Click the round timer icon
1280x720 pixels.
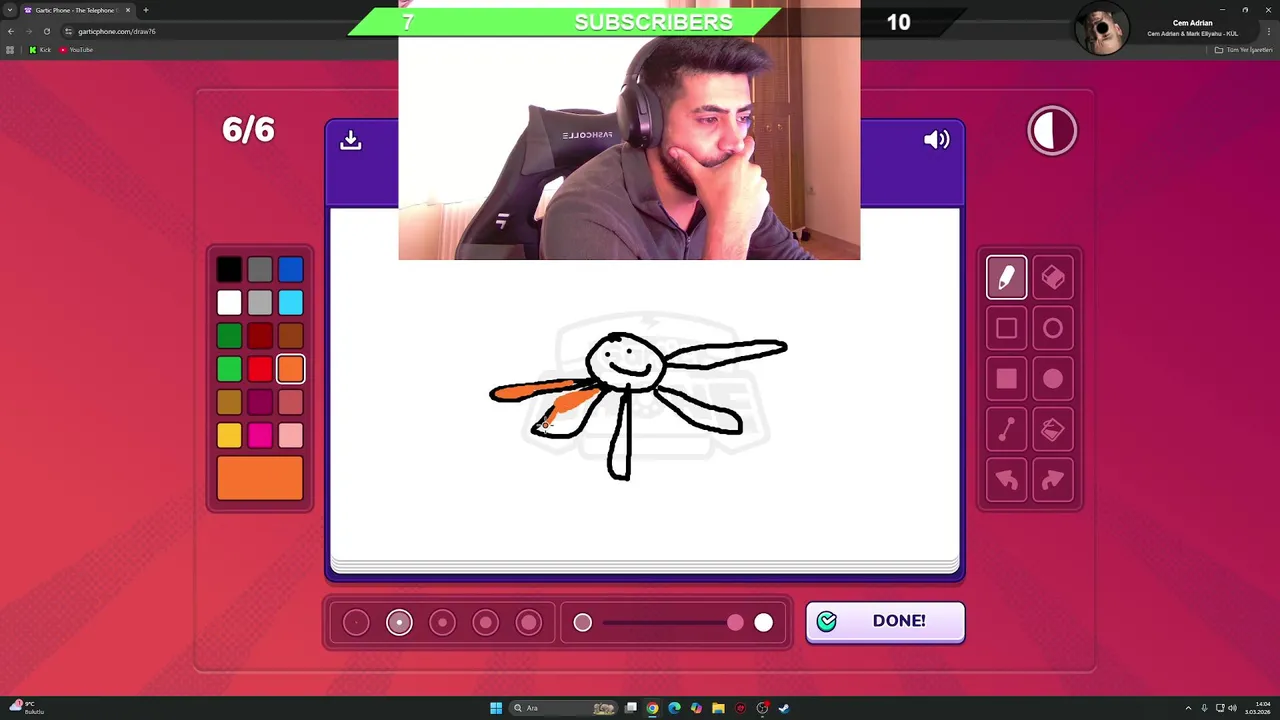coord(1052,131)
